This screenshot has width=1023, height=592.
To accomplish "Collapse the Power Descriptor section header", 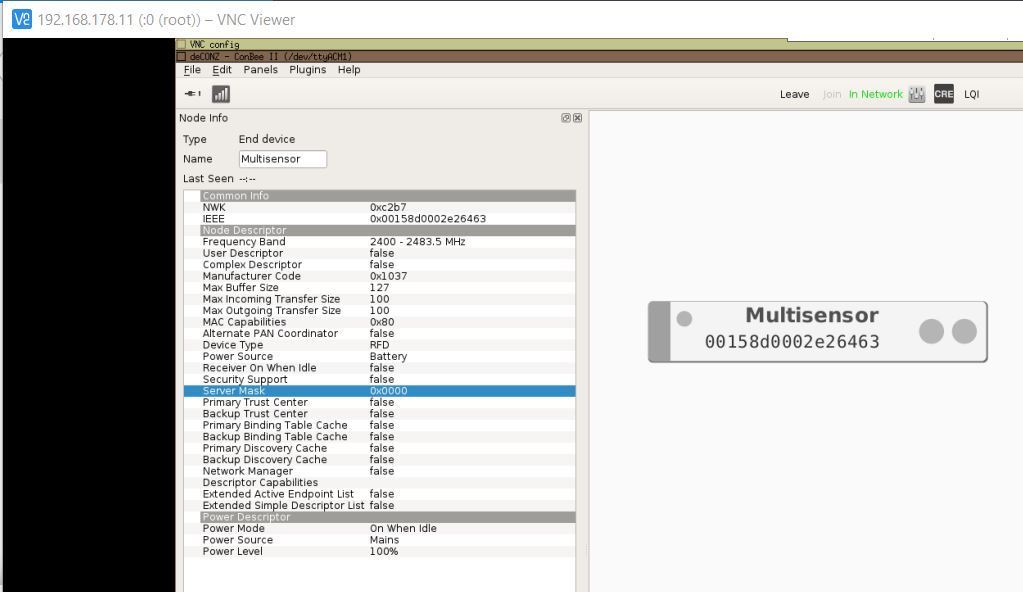I will [x=388, y=517].
